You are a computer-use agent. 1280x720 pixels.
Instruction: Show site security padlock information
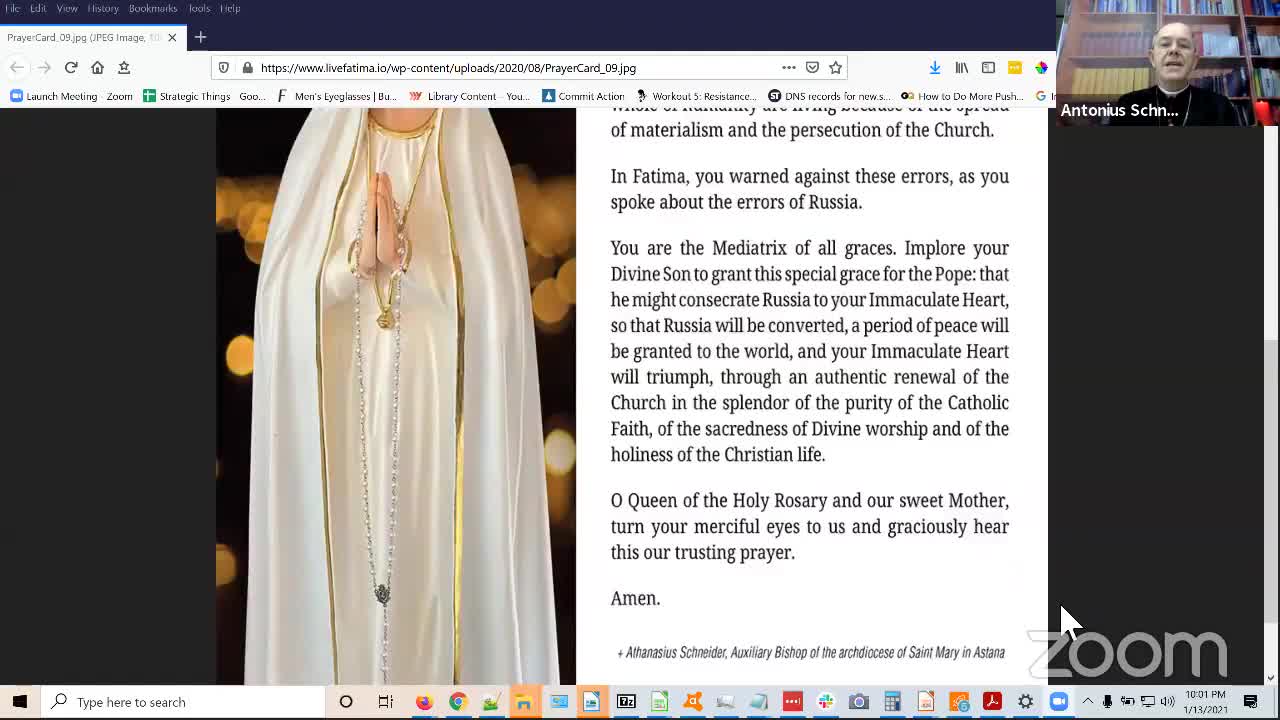click(x=247, y=68)
